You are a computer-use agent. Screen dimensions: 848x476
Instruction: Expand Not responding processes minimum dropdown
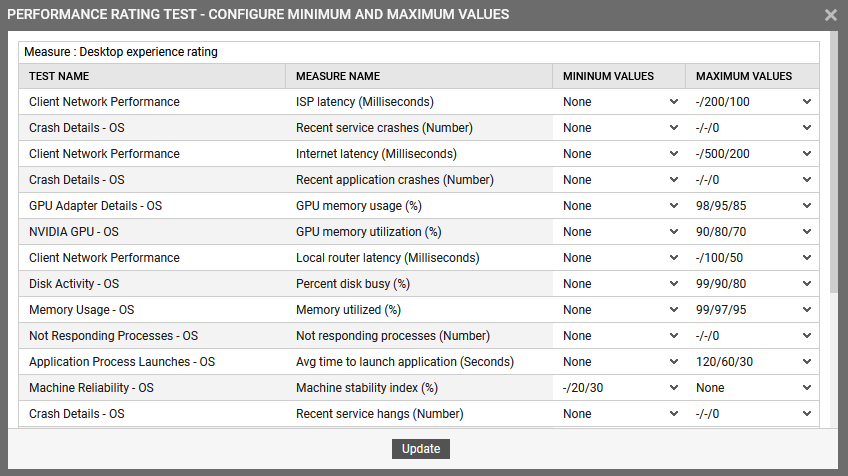click(619, 336)
